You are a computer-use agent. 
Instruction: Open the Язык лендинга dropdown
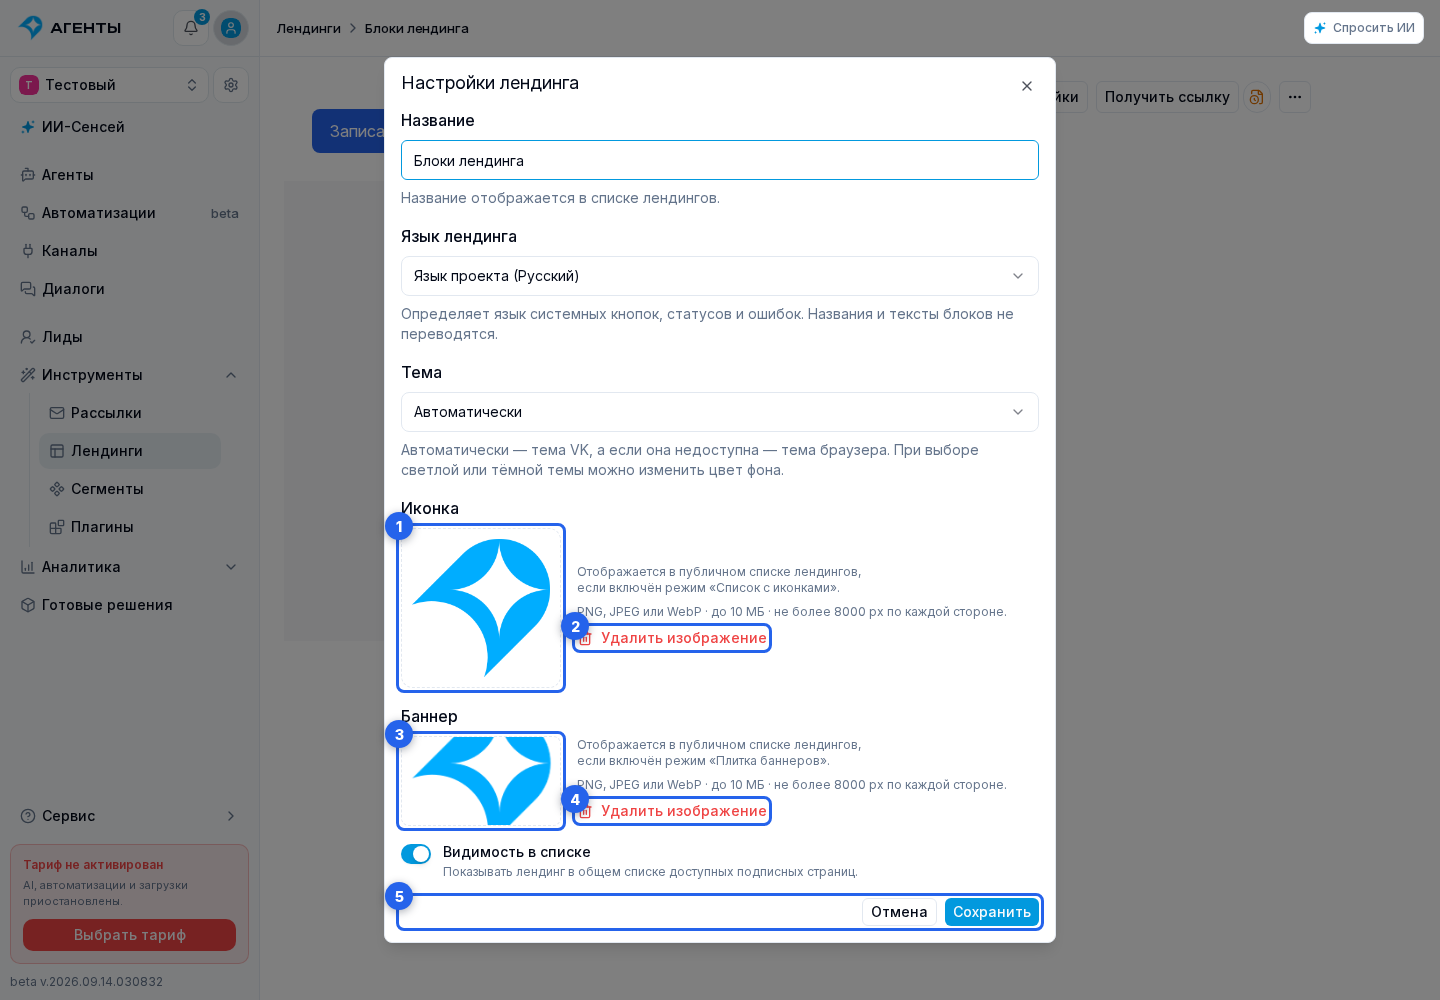[x=720, y=276]
